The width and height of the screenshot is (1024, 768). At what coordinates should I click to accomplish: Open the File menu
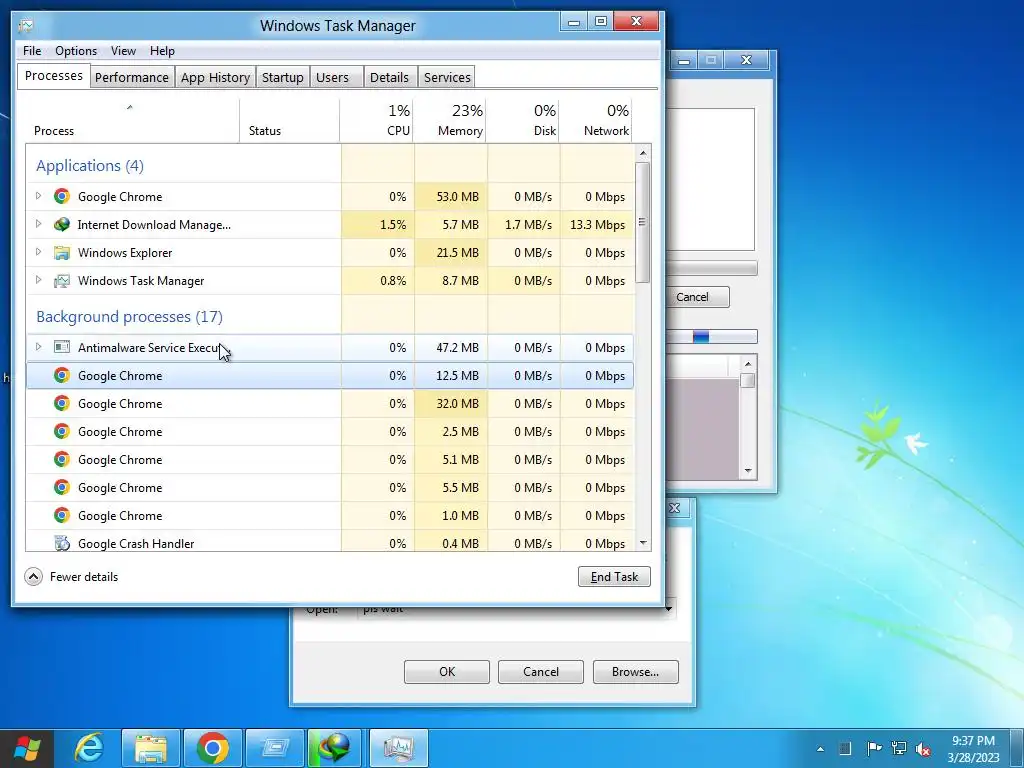click(32, 51)
